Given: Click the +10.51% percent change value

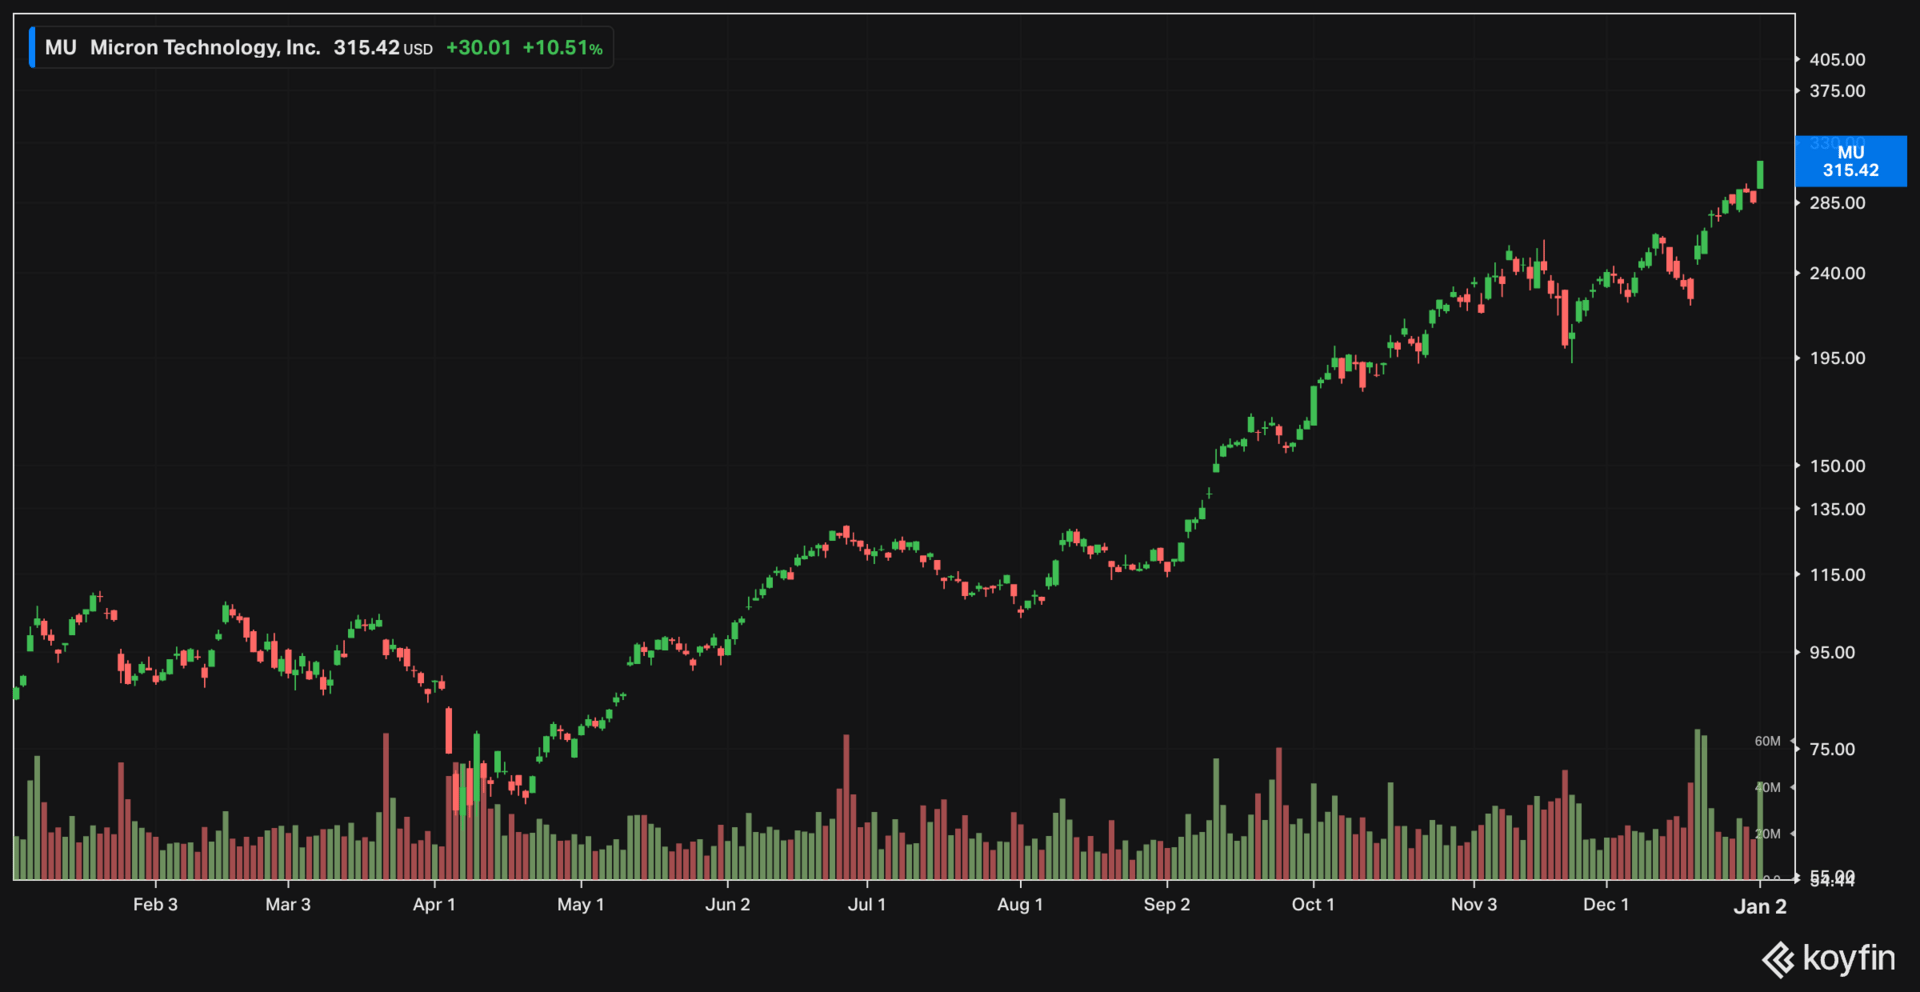Looking at the screenshot, I should [x=563, y=47].
